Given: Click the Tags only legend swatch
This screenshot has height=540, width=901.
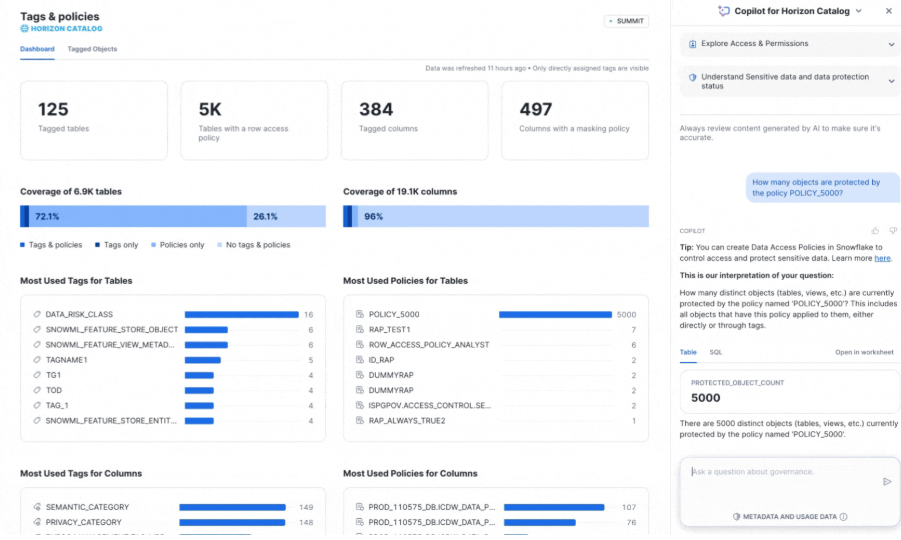Looking at the screenshot, I should [97, 245].
